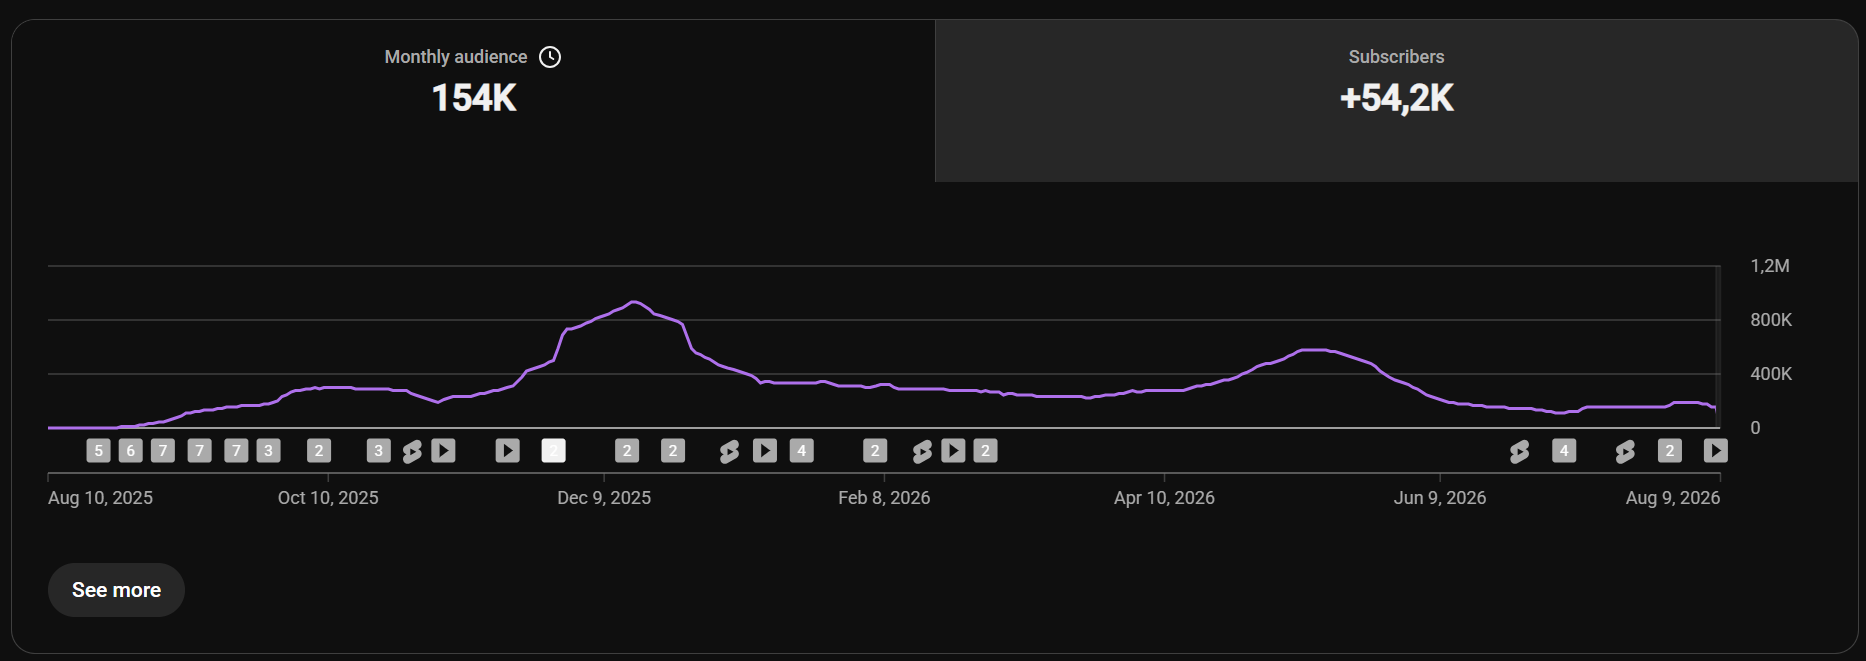This screenshot has height=661, width=1866.
Task: Click the play marker after the Feb 2026 Shorts icon
Action: 954,451
